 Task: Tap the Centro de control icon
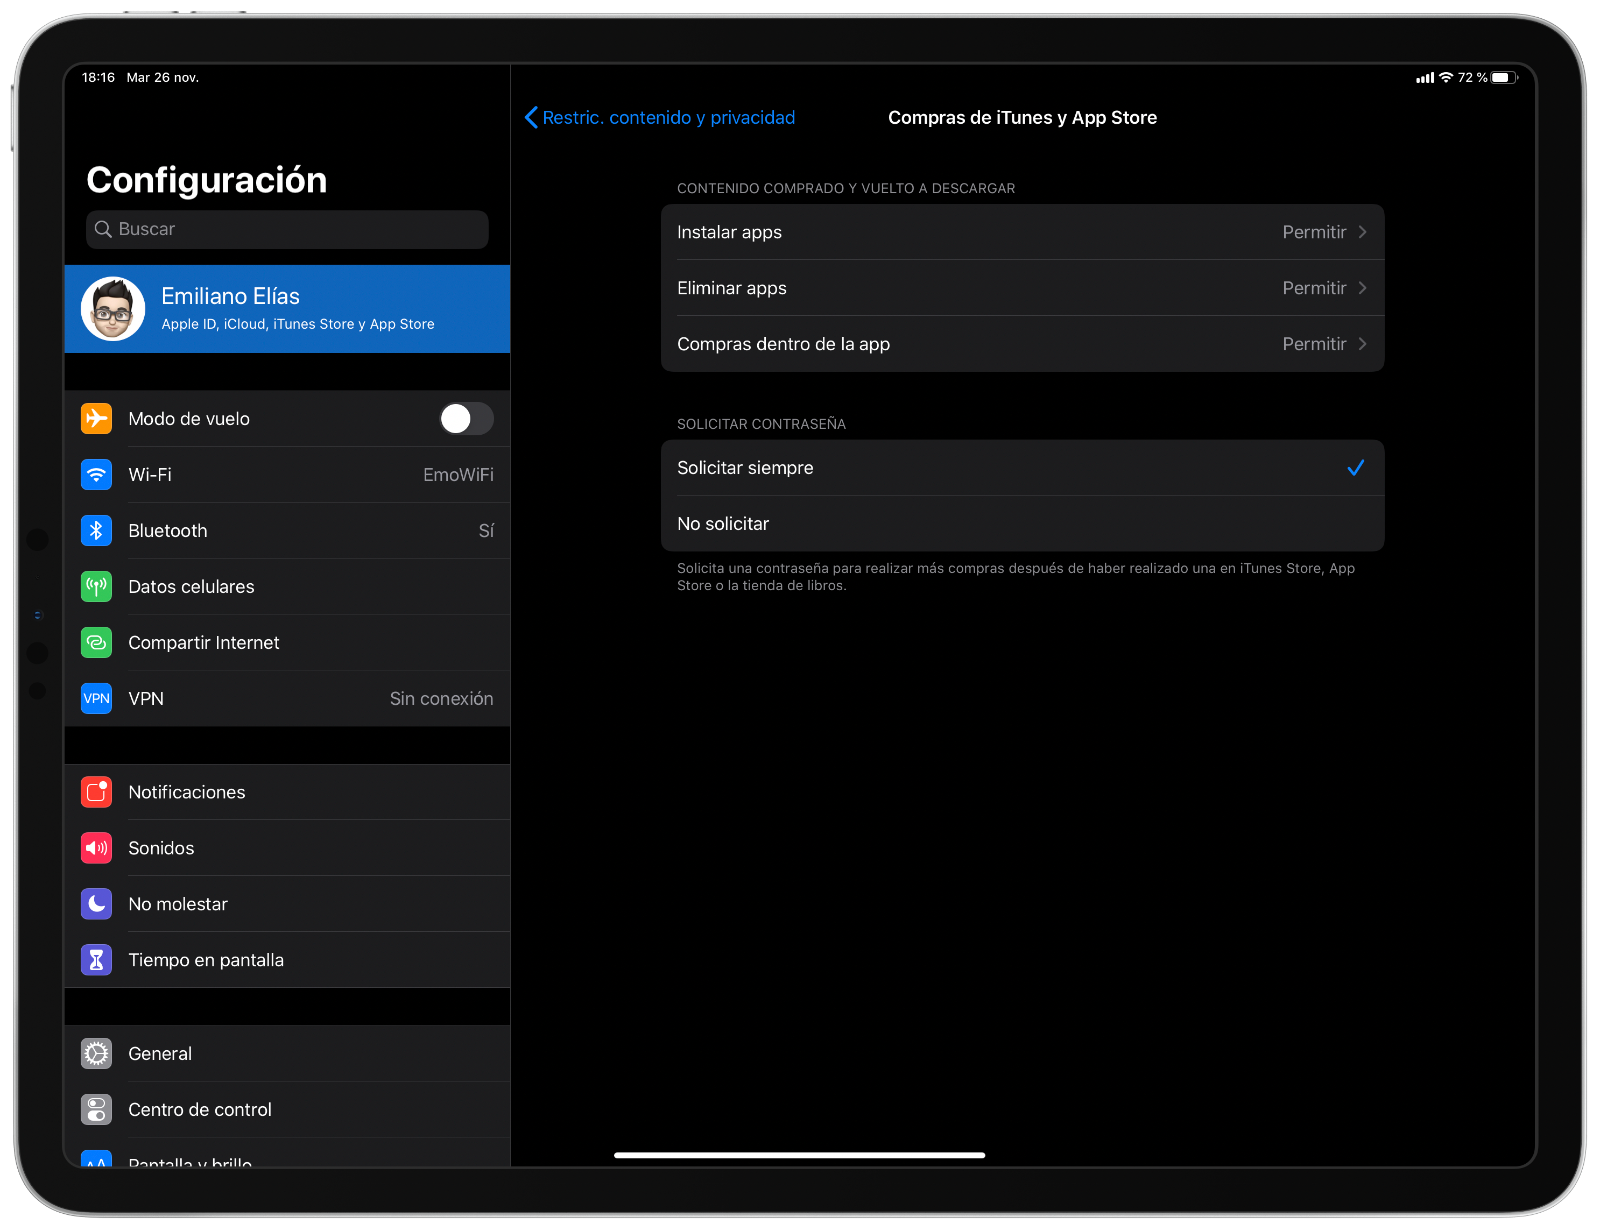click(96, 1110)
